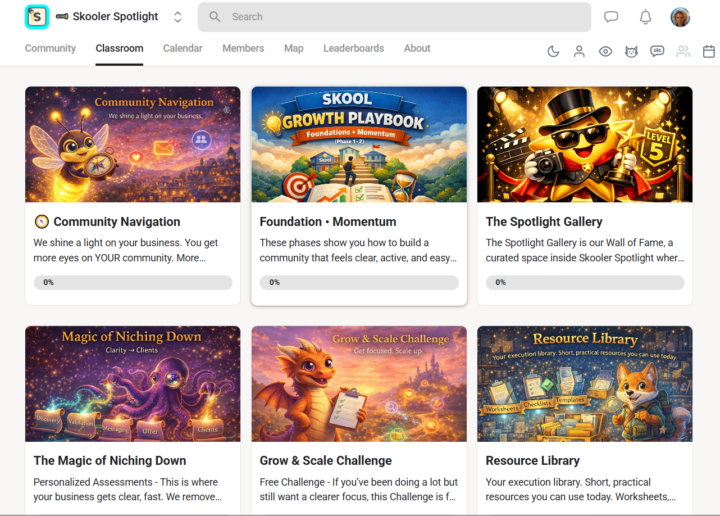
Task: Click the calendar icon in the toolbar
Action: [x=709, y=51]
